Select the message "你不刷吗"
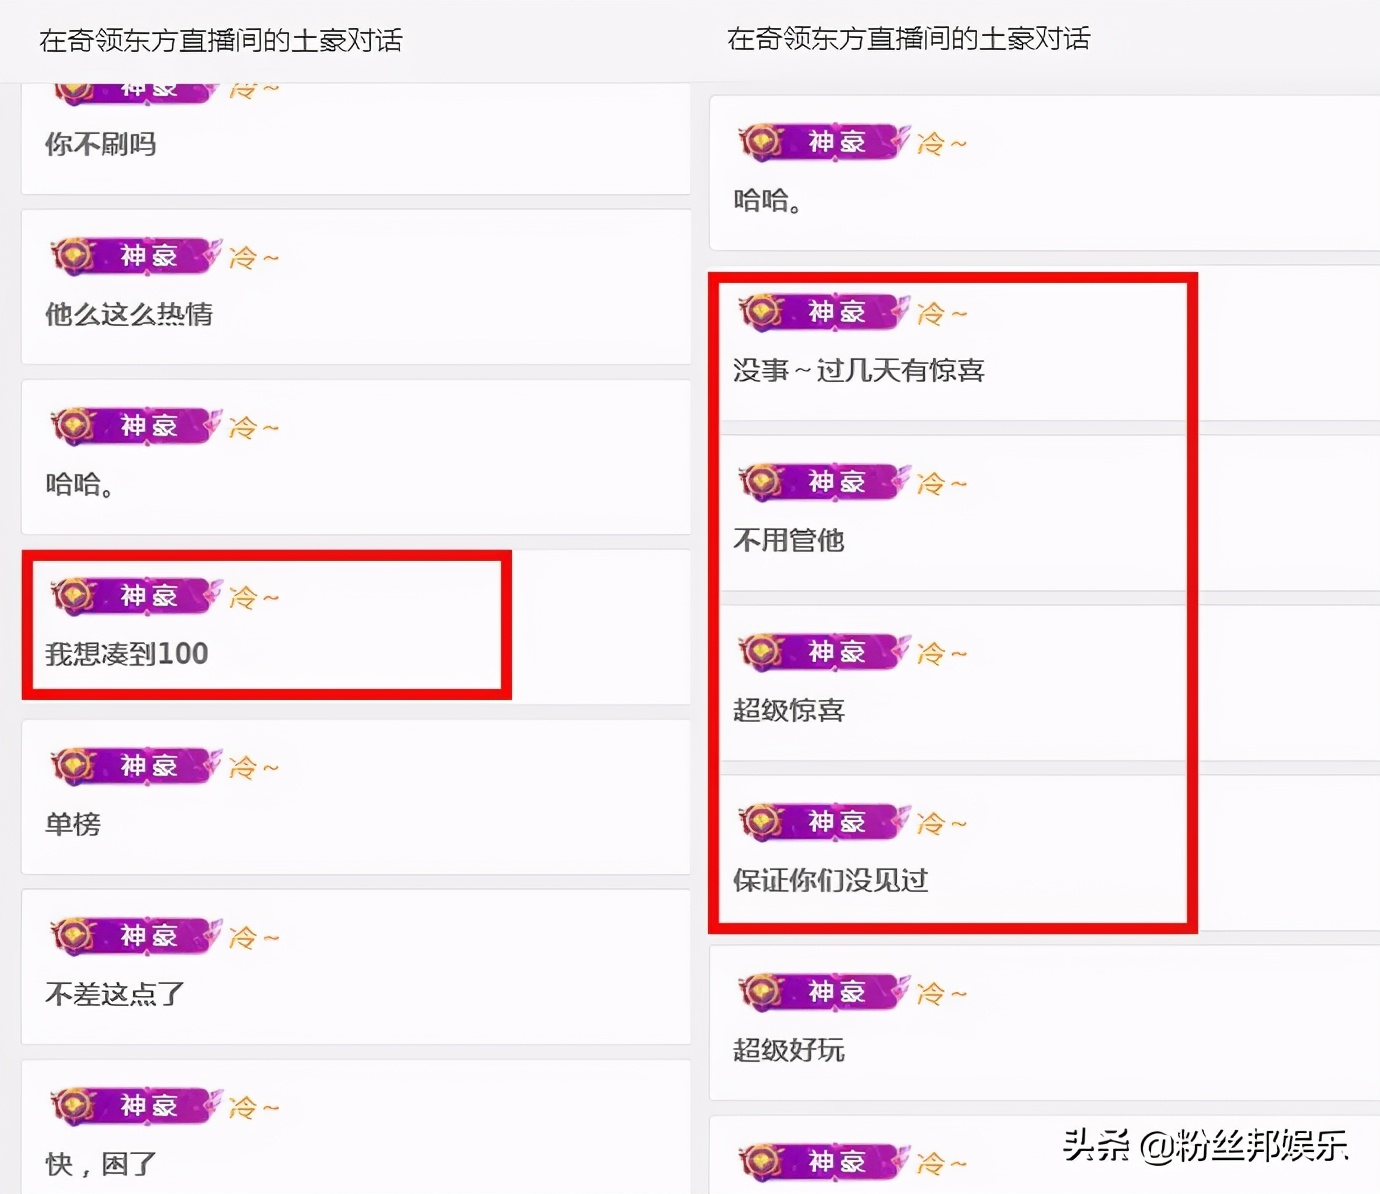Viewport: 1380px width, 1194px height. (101, 144)
